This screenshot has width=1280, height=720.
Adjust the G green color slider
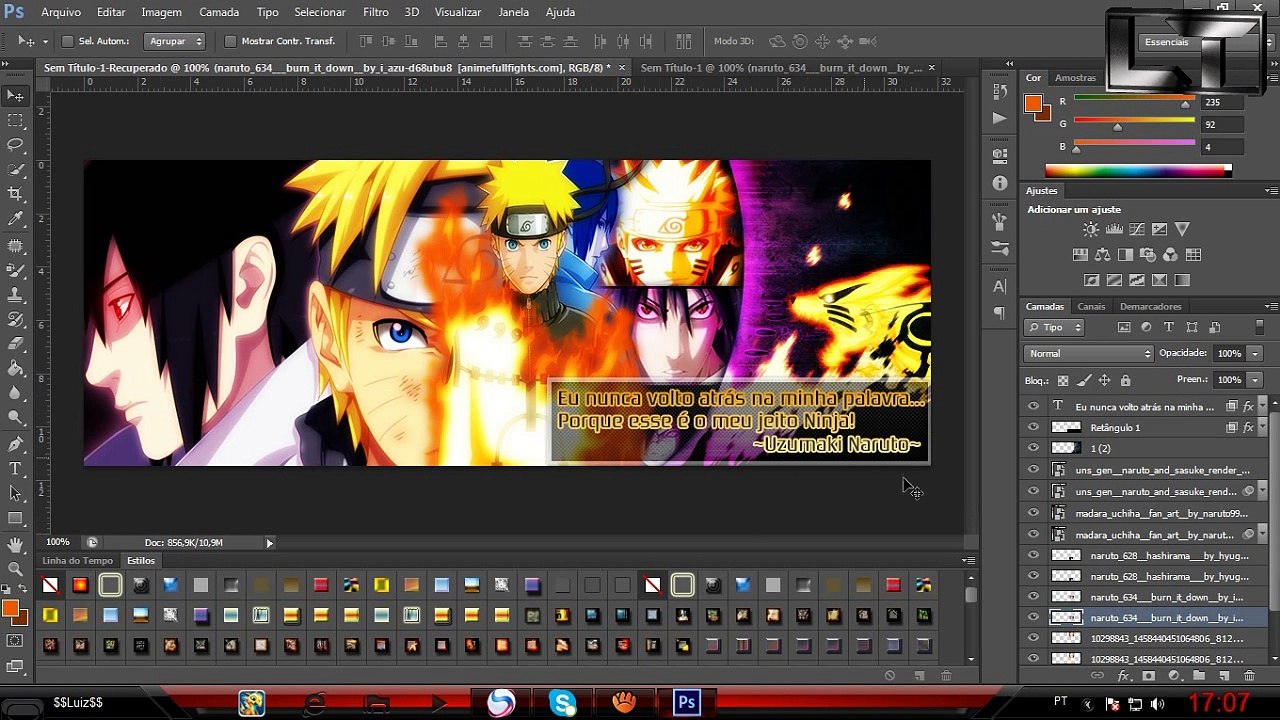(x=1117, y=127)
